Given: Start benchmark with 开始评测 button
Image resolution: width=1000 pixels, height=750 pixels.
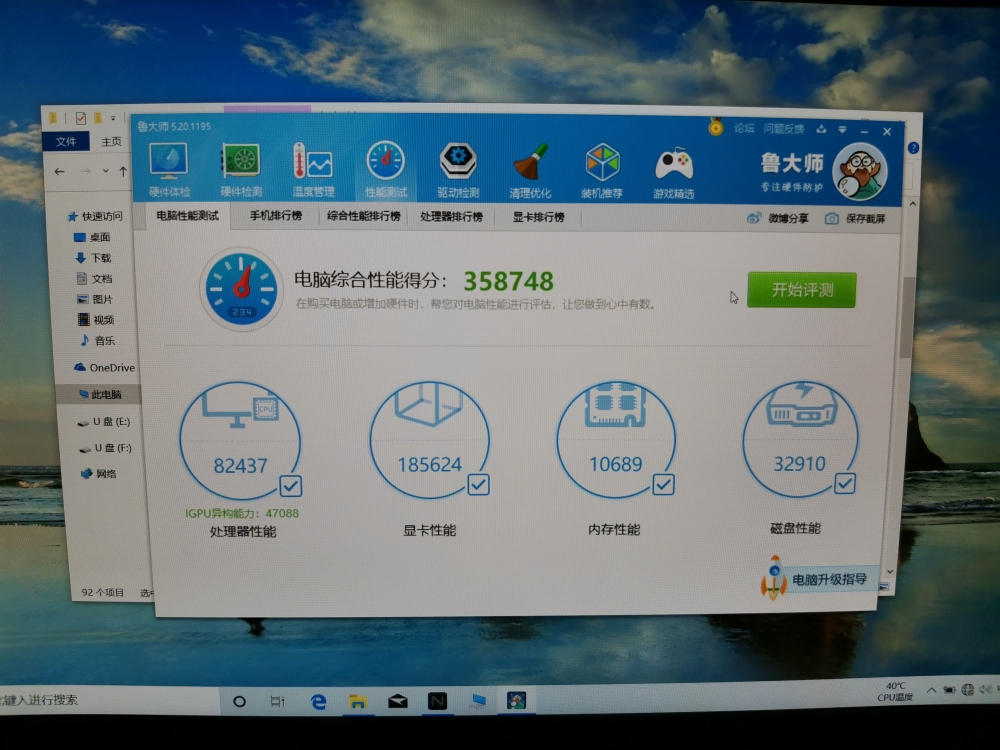Looking at the screenshot, I should 802,290.
